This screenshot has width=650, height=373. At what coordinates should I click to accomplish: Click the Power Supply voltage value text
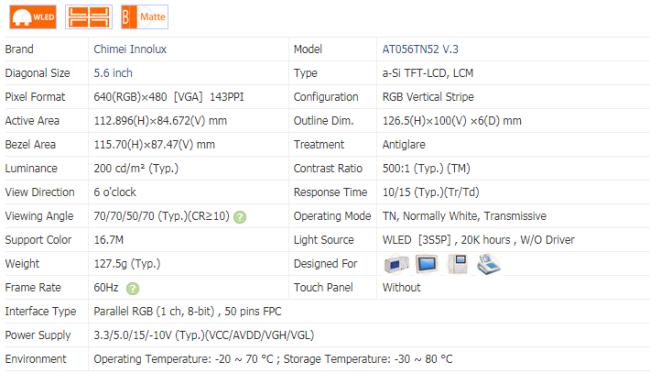click(204, 335)
